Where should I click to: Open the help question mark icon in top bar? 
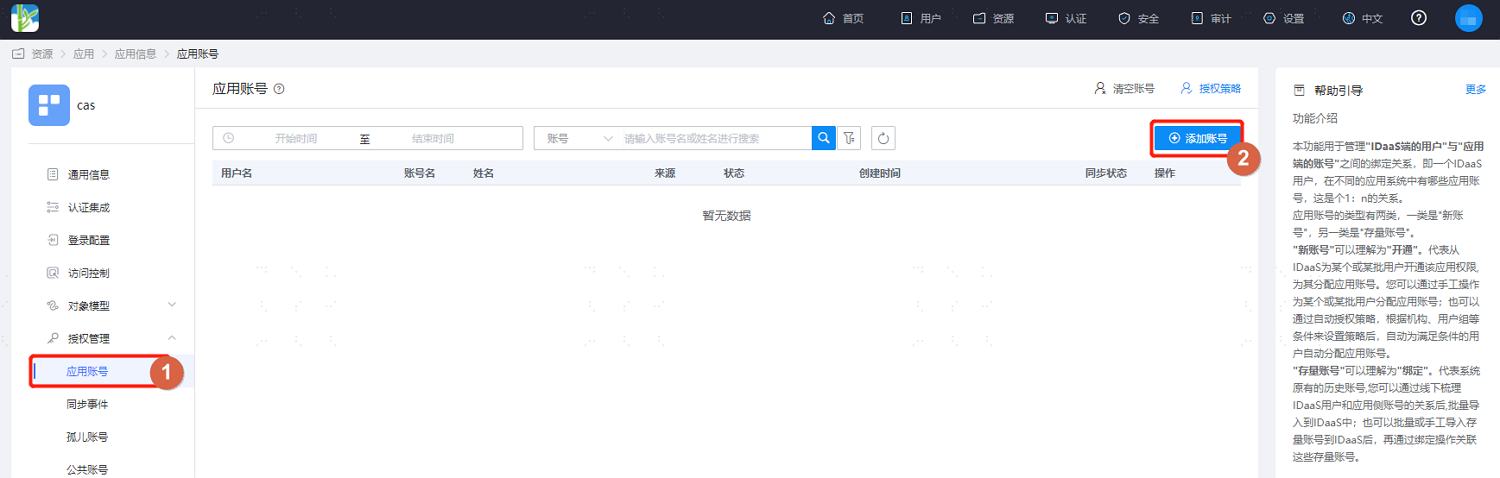[x=1418, y=18]
